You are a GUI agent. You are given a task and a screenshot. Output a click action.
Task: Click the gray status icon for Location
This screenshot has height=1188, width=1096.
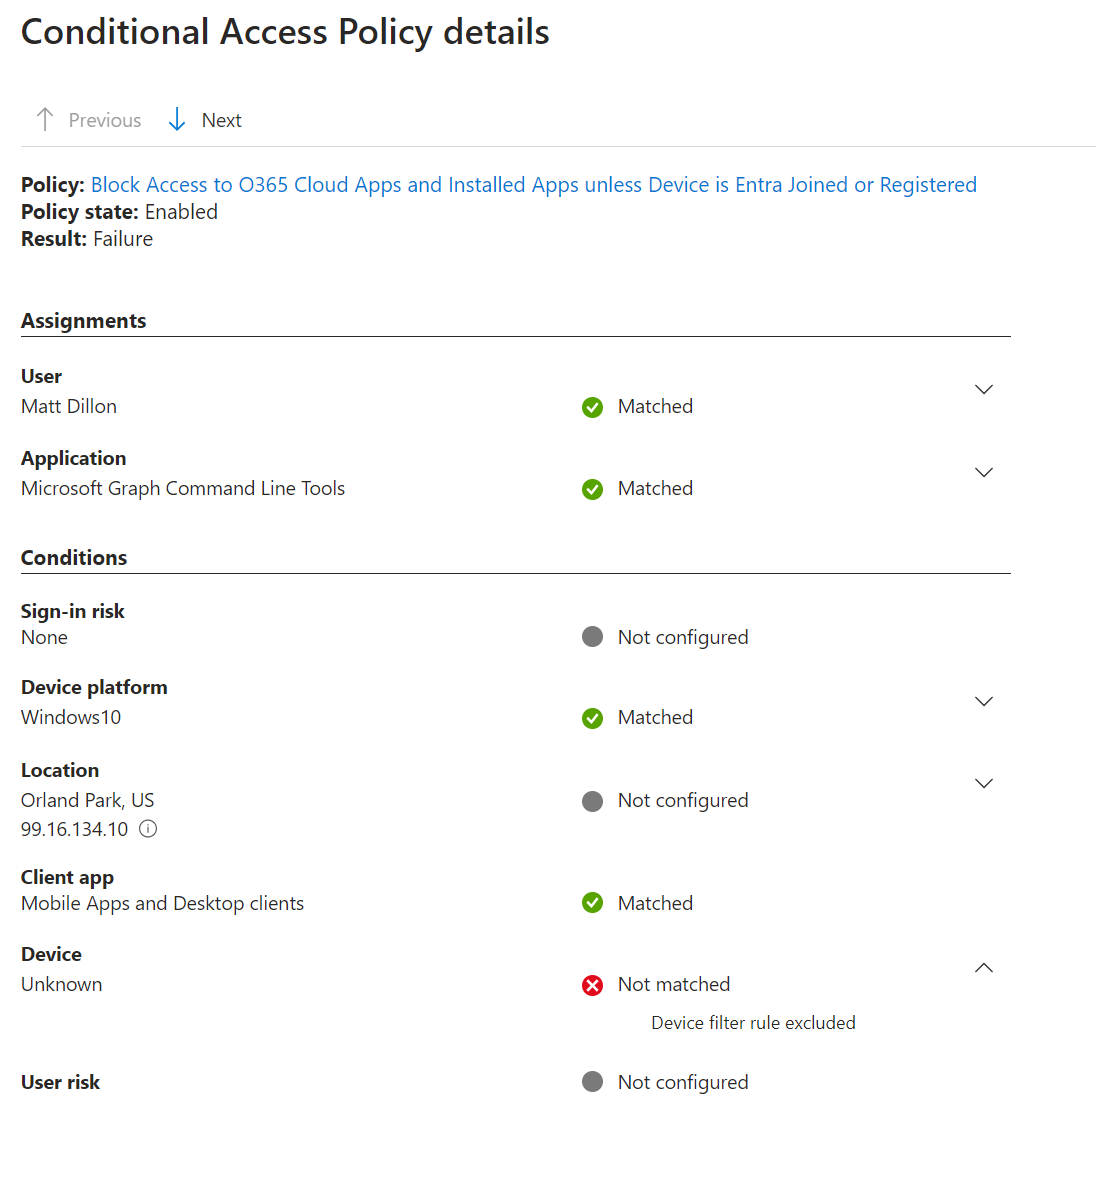tap(593, 801)
